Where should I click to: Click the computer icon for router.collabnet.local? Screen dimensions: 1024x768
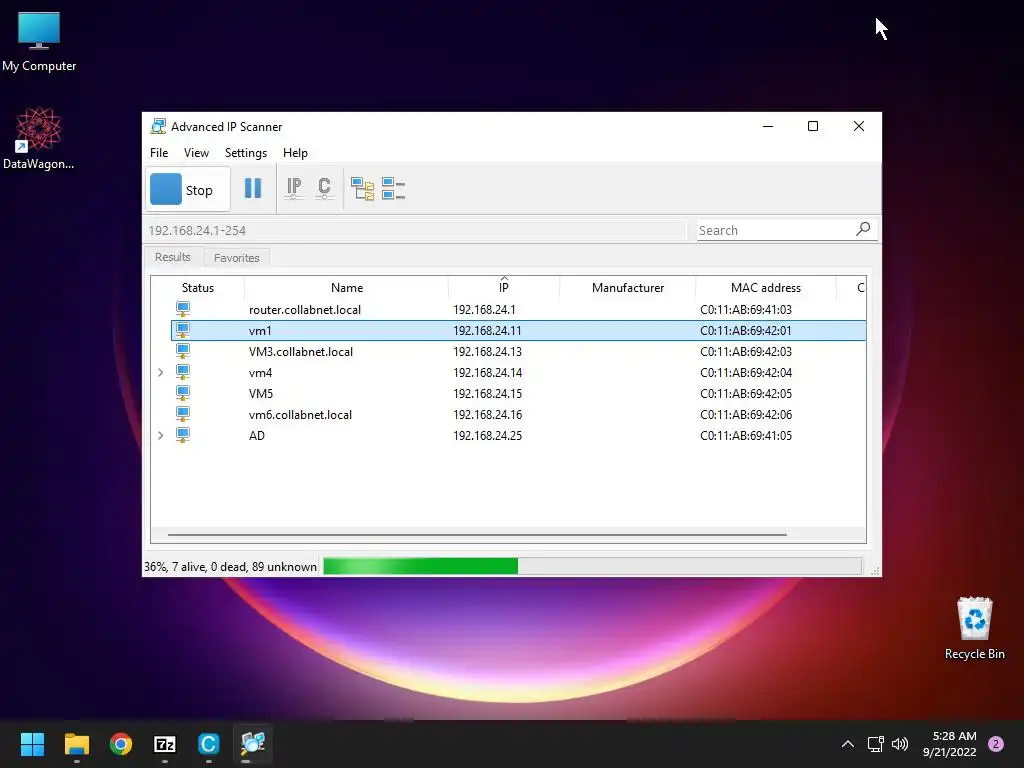183,309
